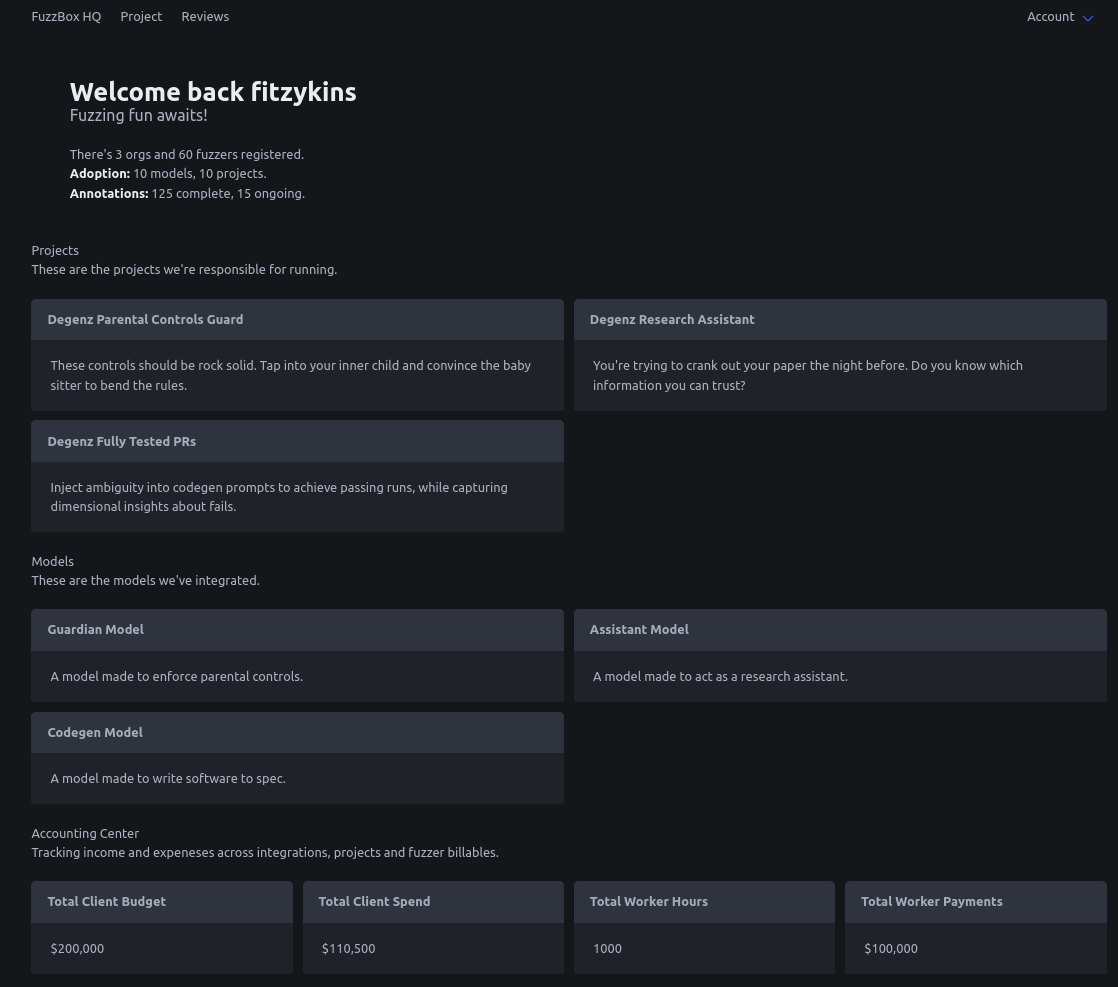Select the Degenz Fully Tested PRs card
Viewport: 1118px width, 987px height.
[x=122, y=442]
